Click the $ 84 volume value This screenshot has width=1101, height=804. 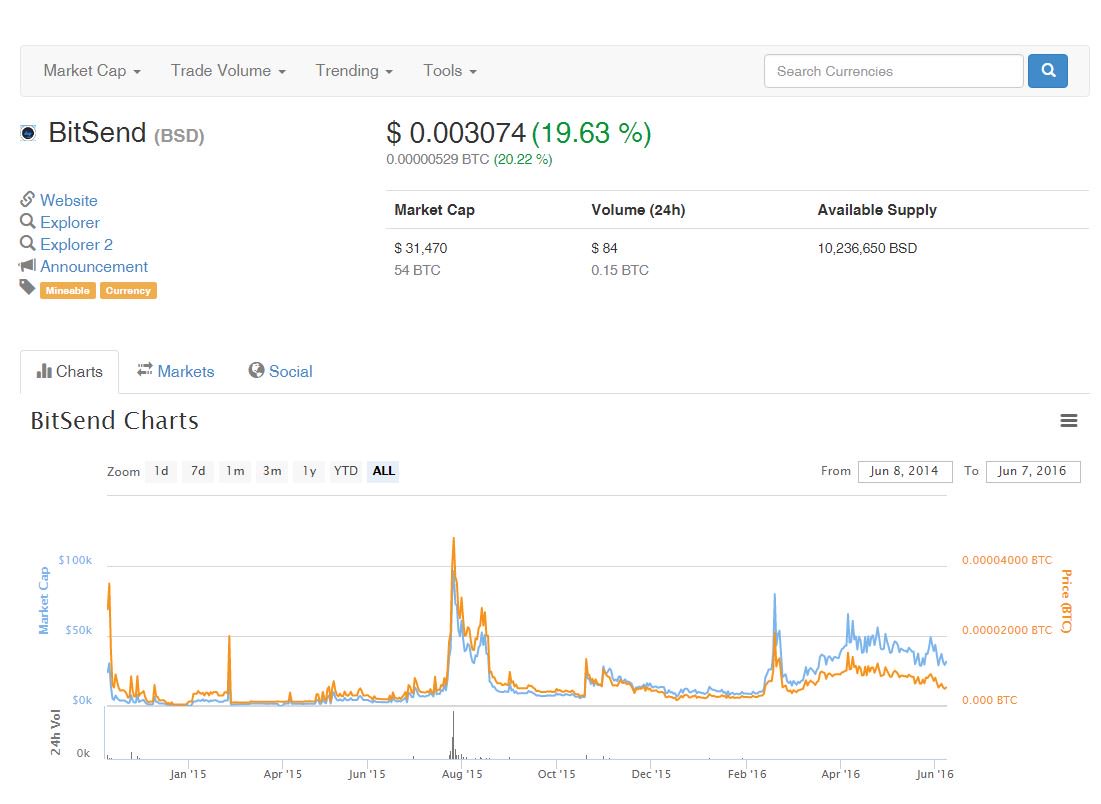coord(605,248)
